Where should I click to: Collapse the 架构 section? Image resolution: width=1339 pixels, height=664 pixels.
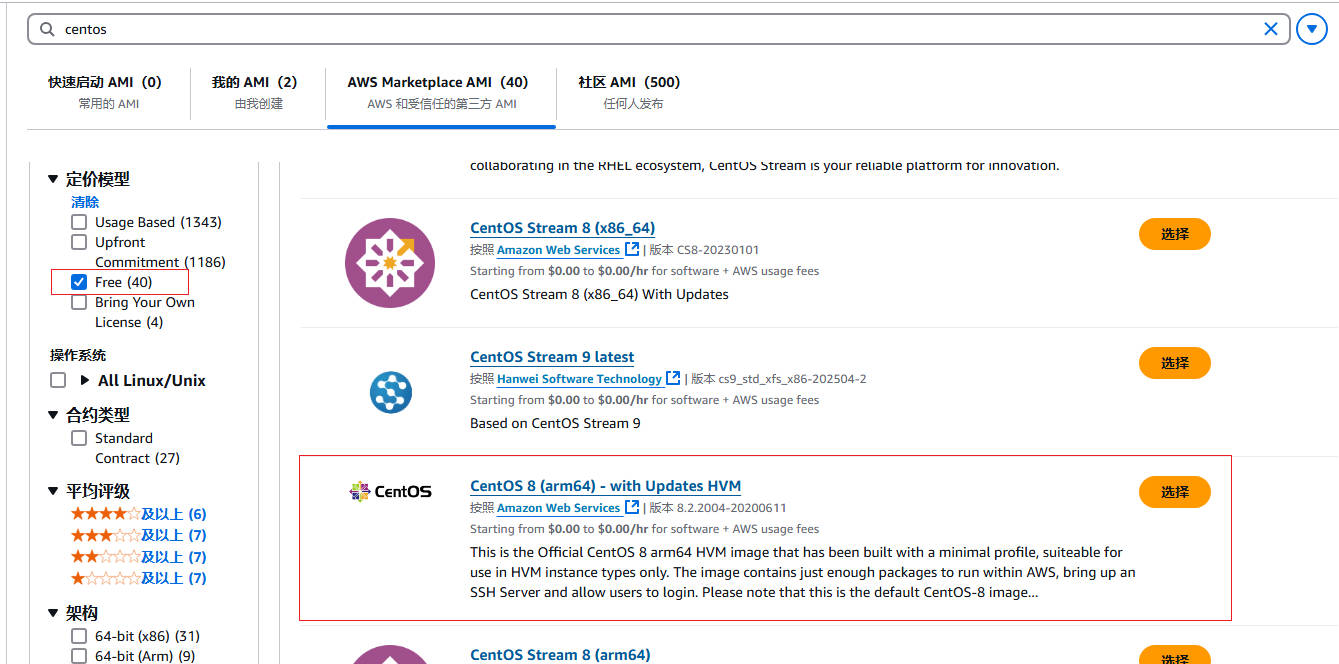click(x=53, y=613)
